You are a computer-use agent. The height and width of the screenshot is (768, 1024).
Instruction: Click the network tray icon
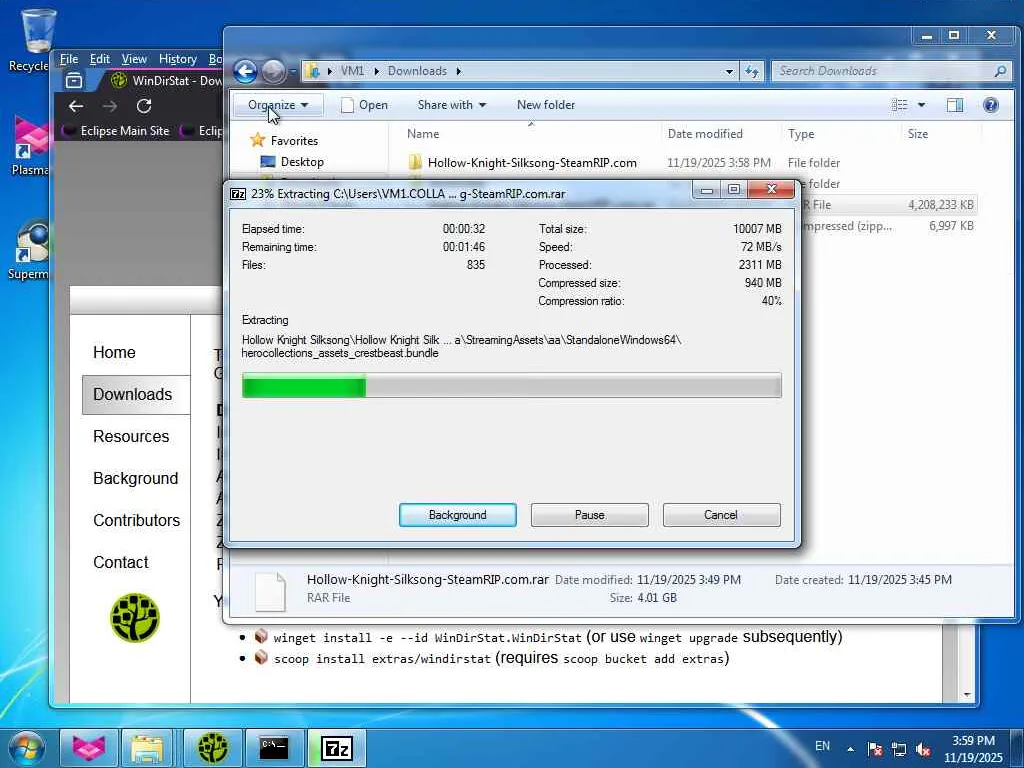click(x=899, y=749)
